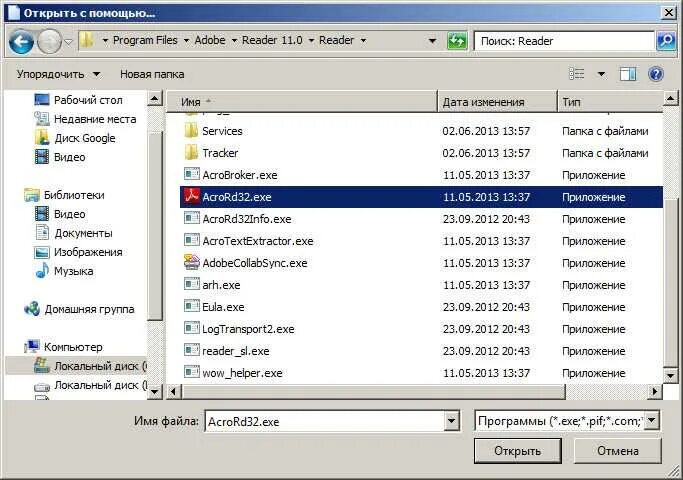Click the change view icon
This screenshot has width=683, height=480.
pyautogui.click(x=576, y=74)
